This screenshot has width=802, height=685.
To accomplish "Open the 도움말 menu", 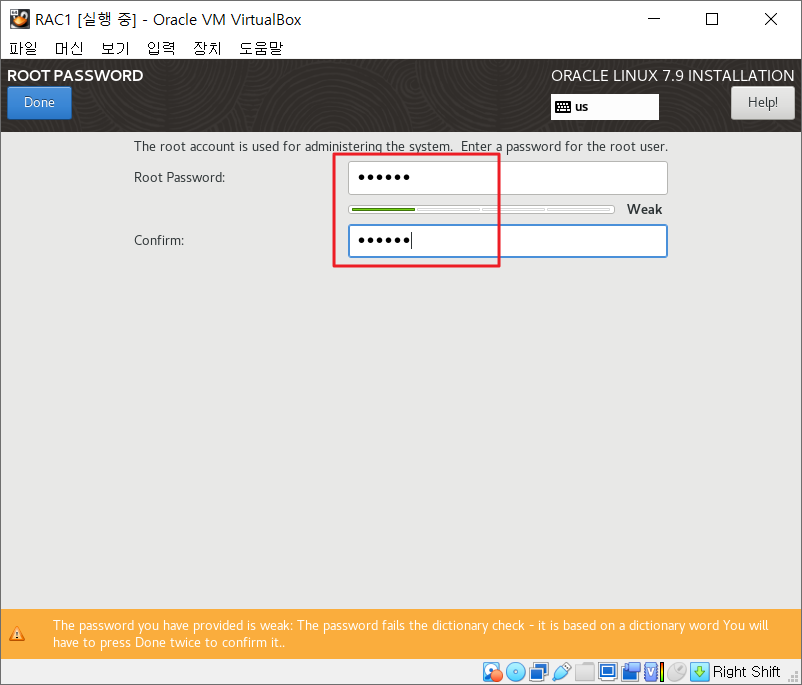I will (x=261, y=48).
